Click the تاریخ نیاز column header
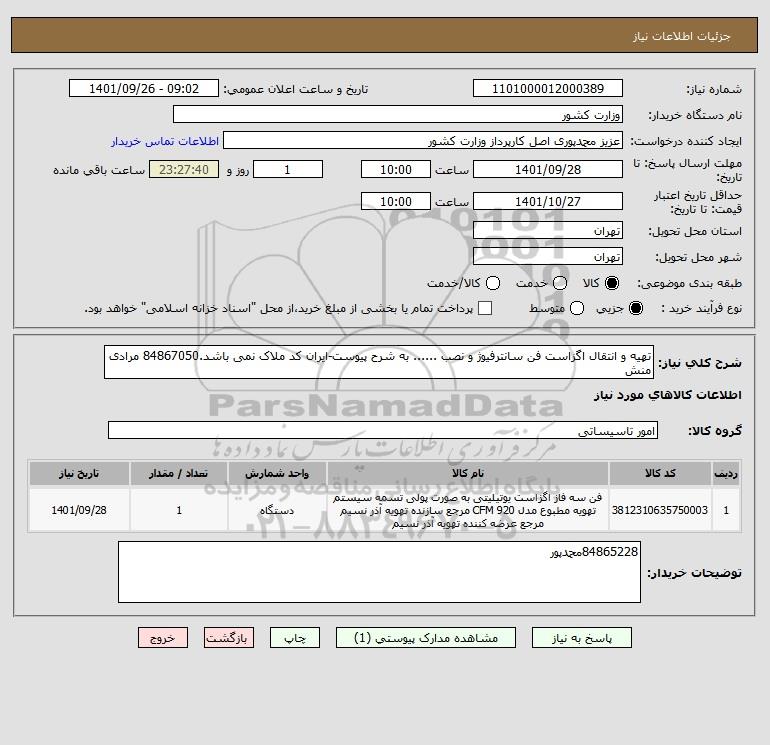This screenshot has width=770, height=745. (79, 473)
